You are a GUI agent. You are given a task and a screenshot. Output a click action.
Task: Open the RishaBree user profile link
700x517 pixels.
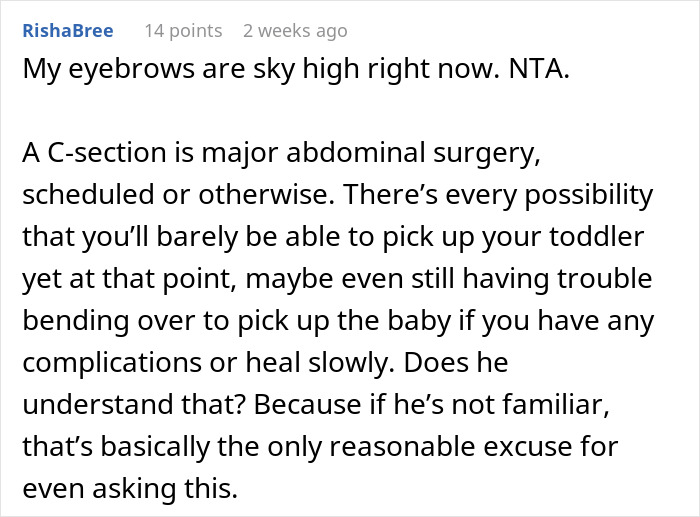(68, 31)
